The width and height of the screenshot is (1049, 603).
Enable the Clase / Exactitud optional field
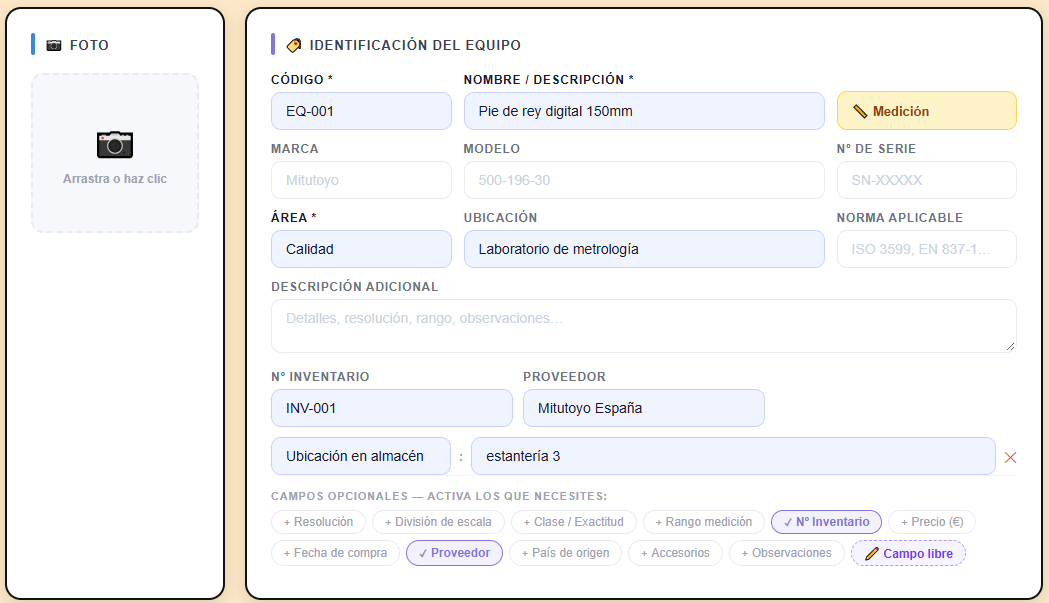(573, 522)
